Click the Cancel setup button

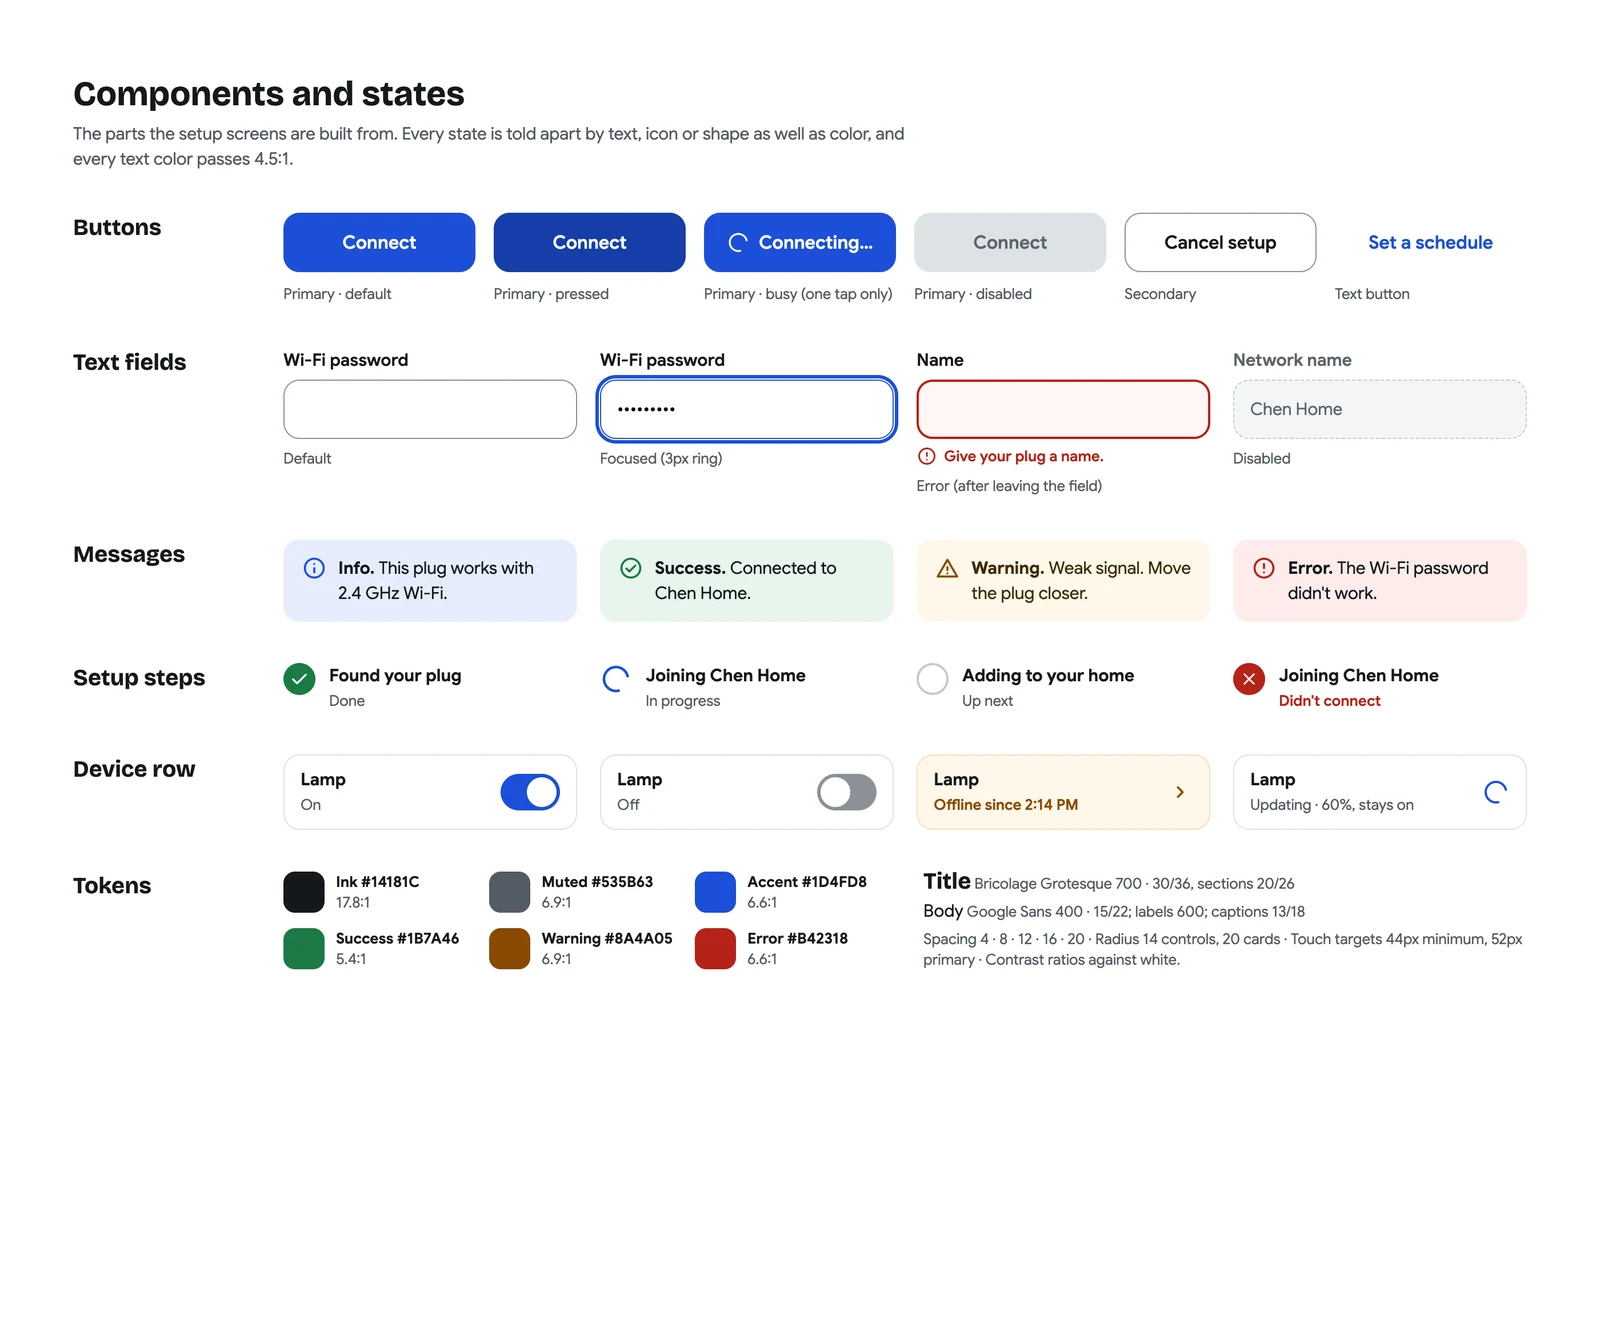pyautogui.click(x=1220, y=242)
